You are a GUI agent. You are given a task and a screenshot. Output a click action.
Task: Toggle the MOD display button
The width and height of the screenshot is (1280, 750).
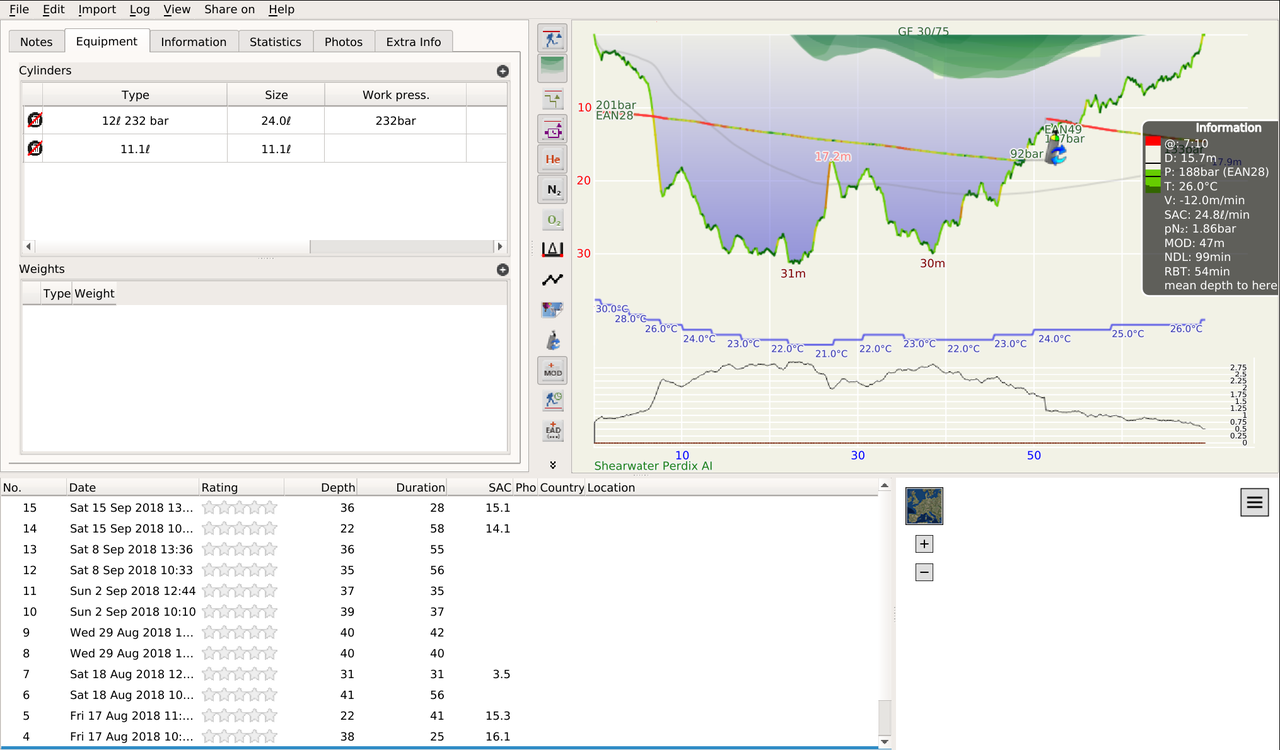552,371
